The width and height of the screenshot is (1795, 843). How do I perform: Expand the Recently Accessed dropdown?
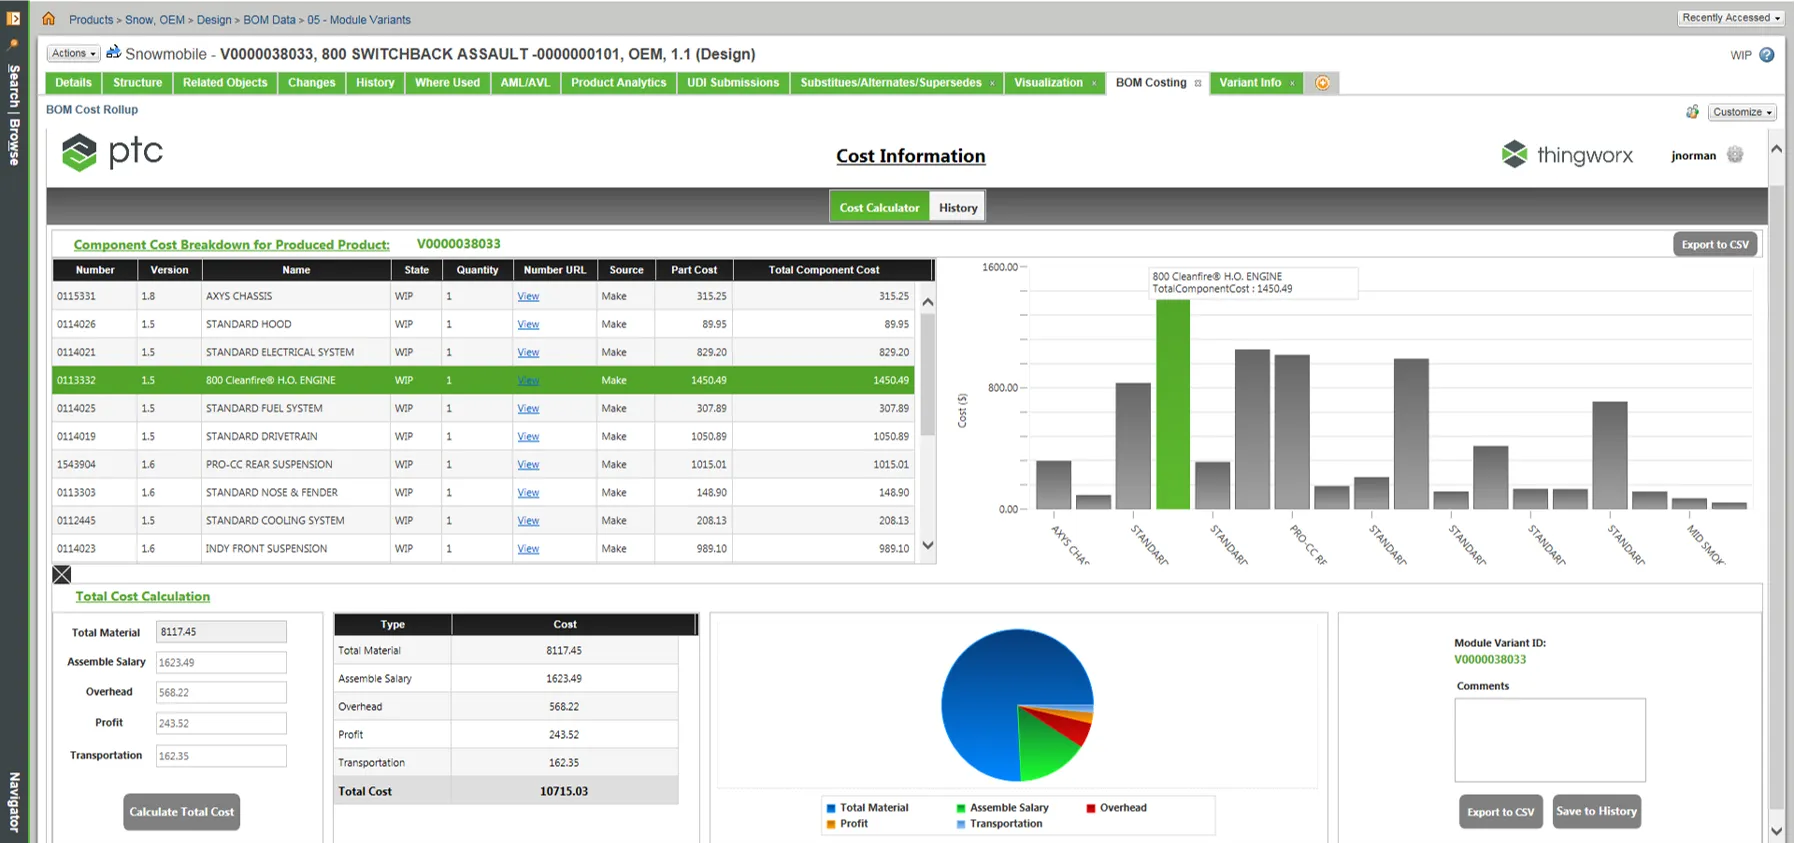[x=1730, y=18]
